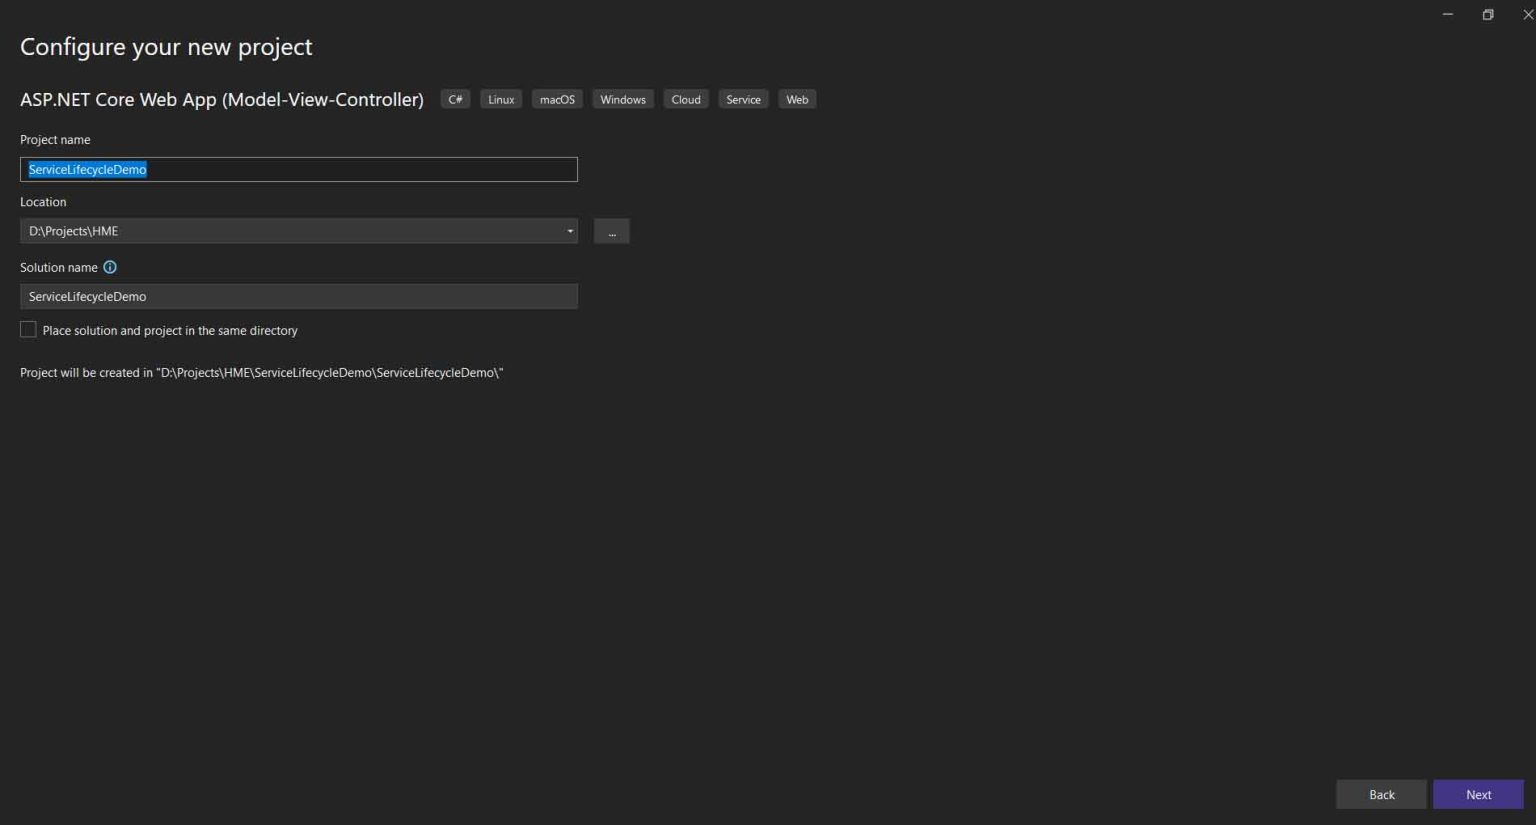1536x825 pixels.
Task: Select the Web project type tag
Action: tap(797, 98)
